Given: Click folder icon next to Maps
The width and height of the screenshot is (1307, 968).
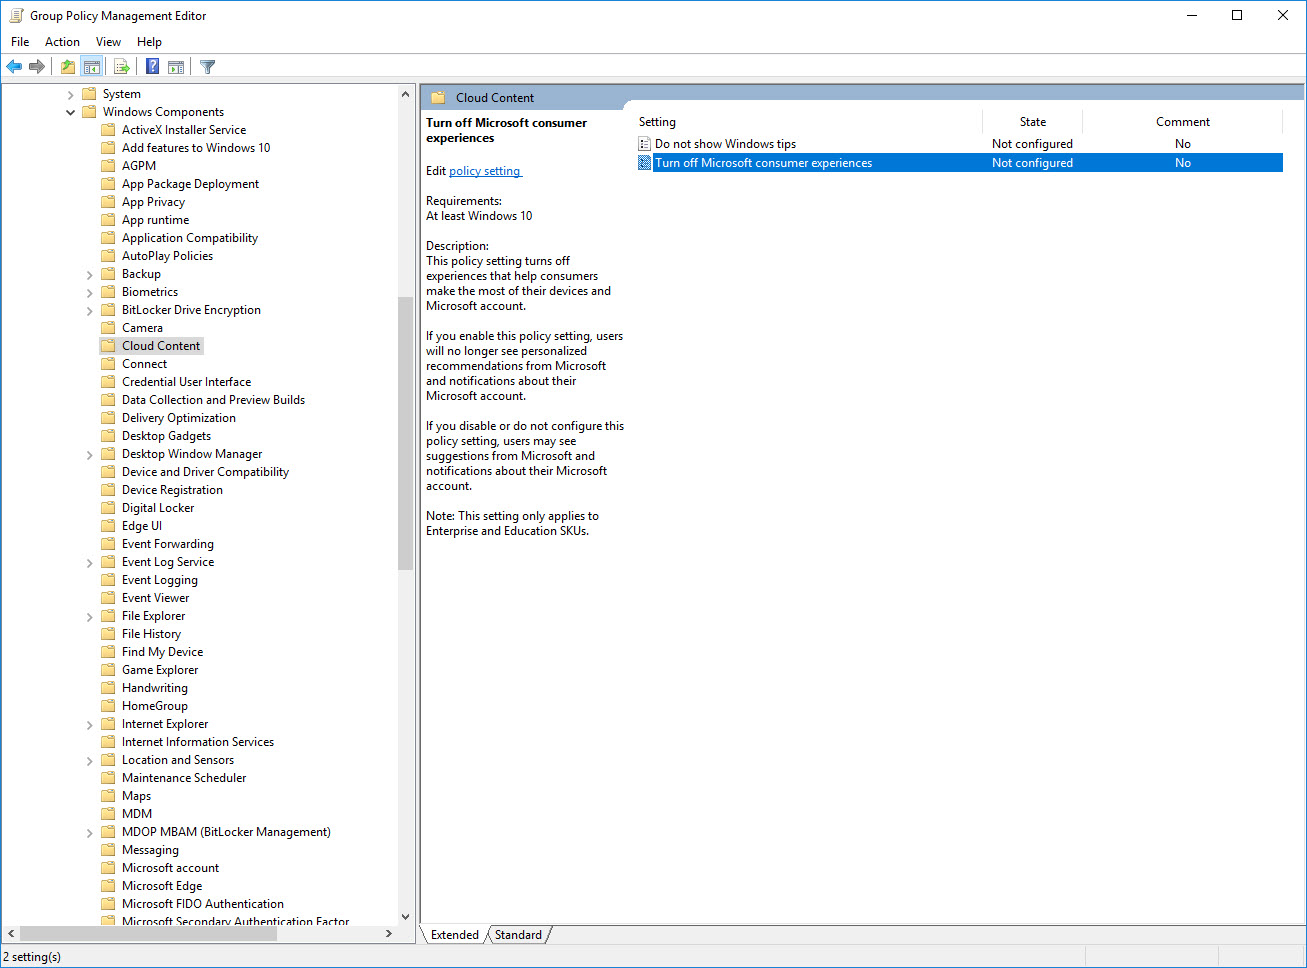Looking at the screenshot, I should pos(109,796).
